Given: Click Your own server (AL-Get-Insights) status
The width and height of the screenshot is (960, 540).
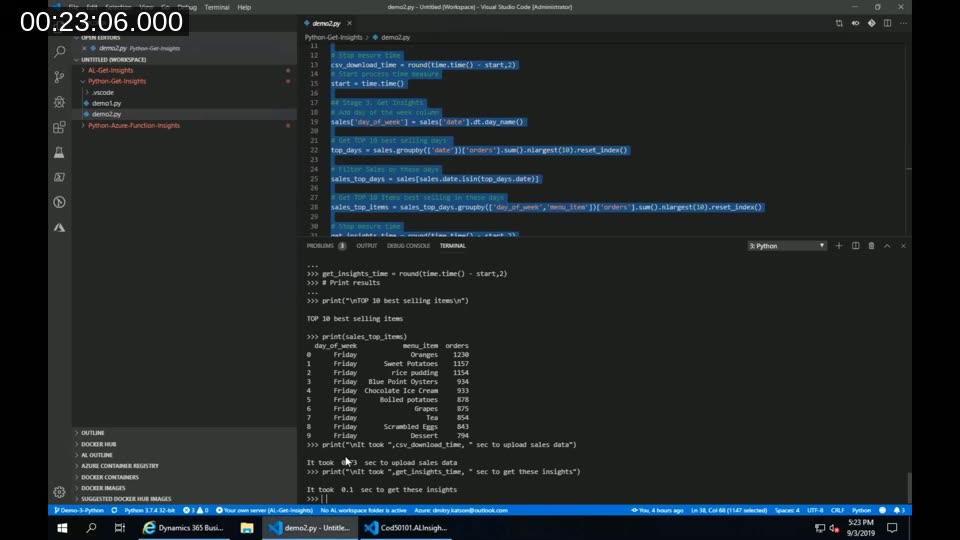Looking at the screenshot, I should pos(264,510).
